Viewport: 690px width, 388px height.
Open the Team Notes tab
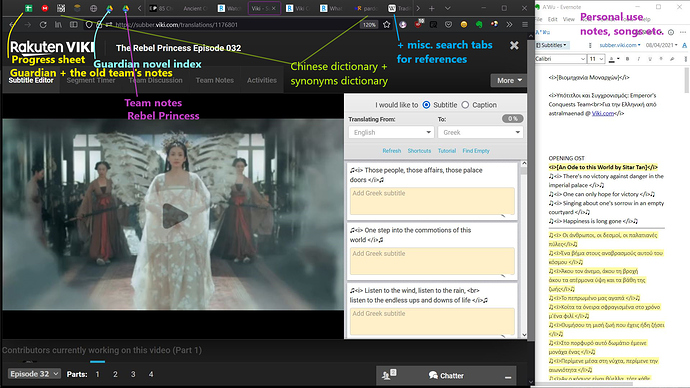pyautogui.click(x=215, y=80)
